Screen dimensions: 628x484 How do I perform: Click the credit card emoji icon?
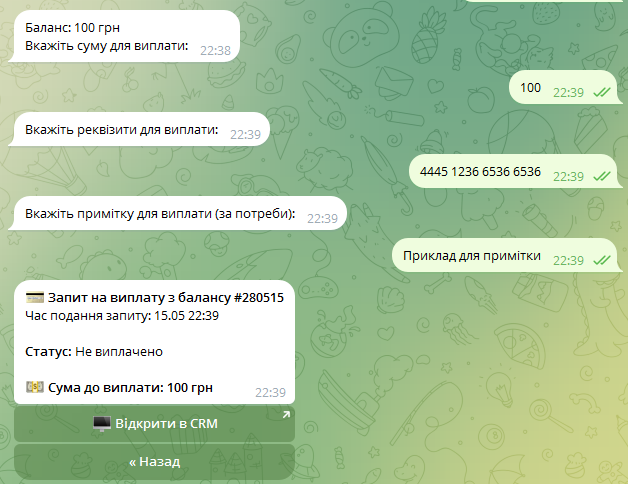[35, 297]
